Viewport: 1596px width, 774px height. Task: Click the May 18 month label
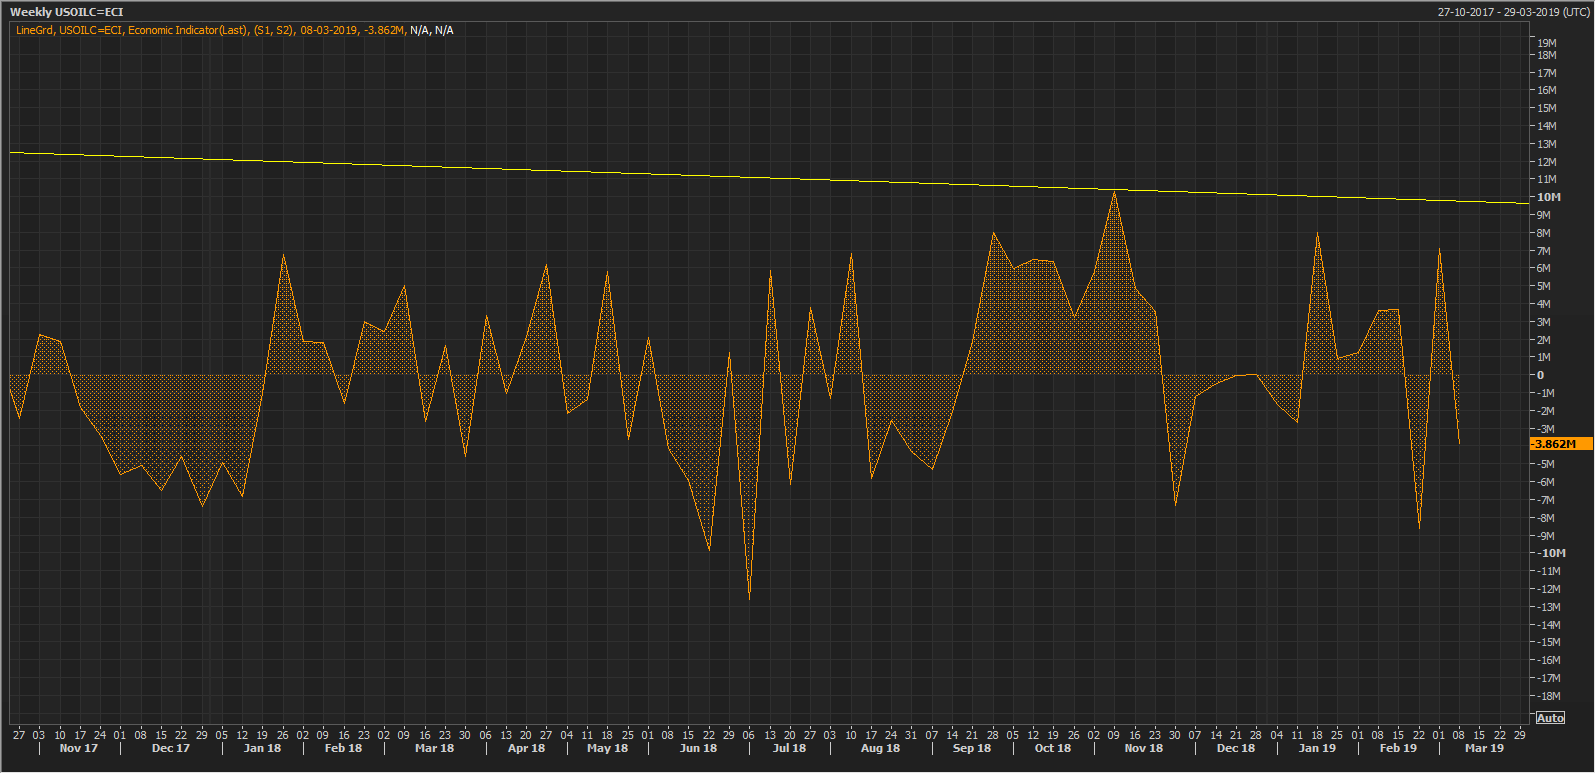pos(607,748)
